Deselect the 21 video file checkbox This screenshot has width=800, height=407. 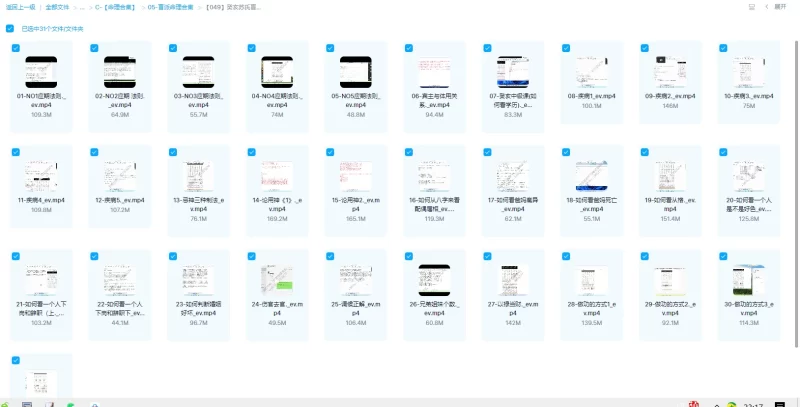[16, 255]
